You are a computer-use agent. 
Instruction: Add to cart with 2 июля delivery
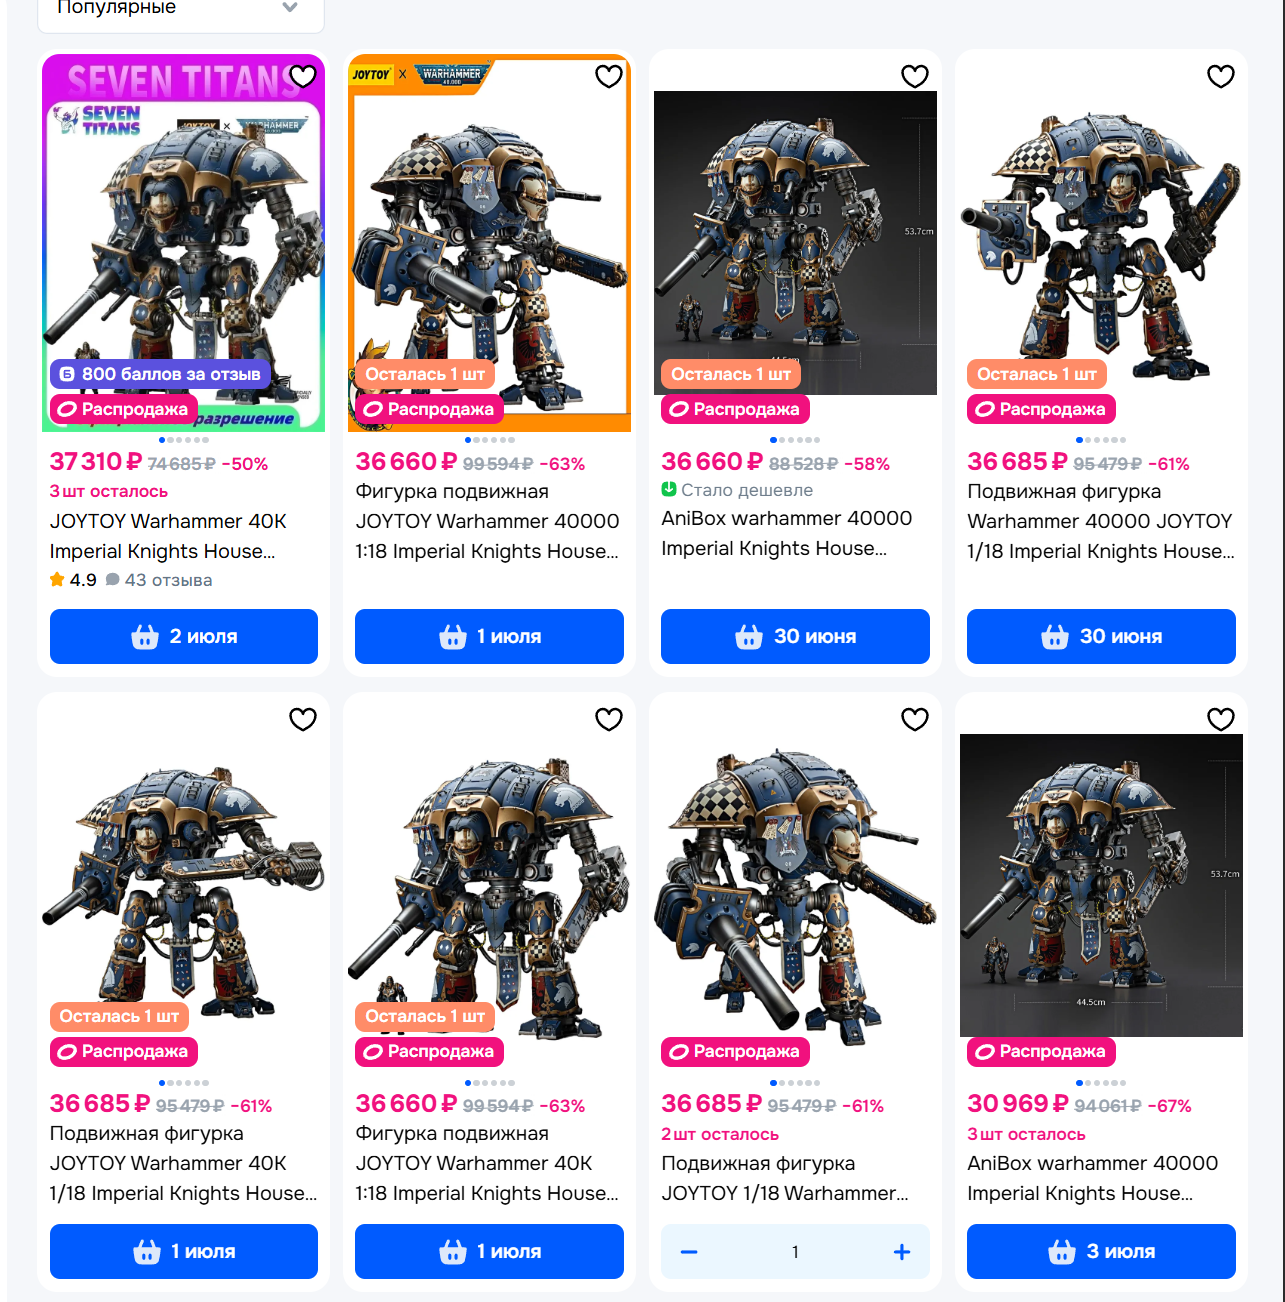click(x=184, y=636)
